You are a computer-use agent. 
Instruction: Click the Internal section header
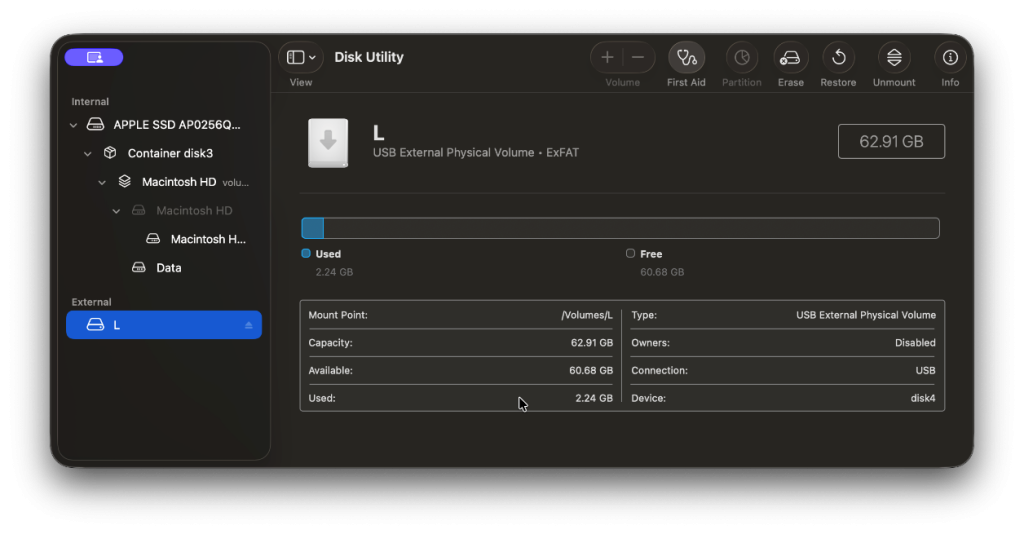[x=90, y=101]
